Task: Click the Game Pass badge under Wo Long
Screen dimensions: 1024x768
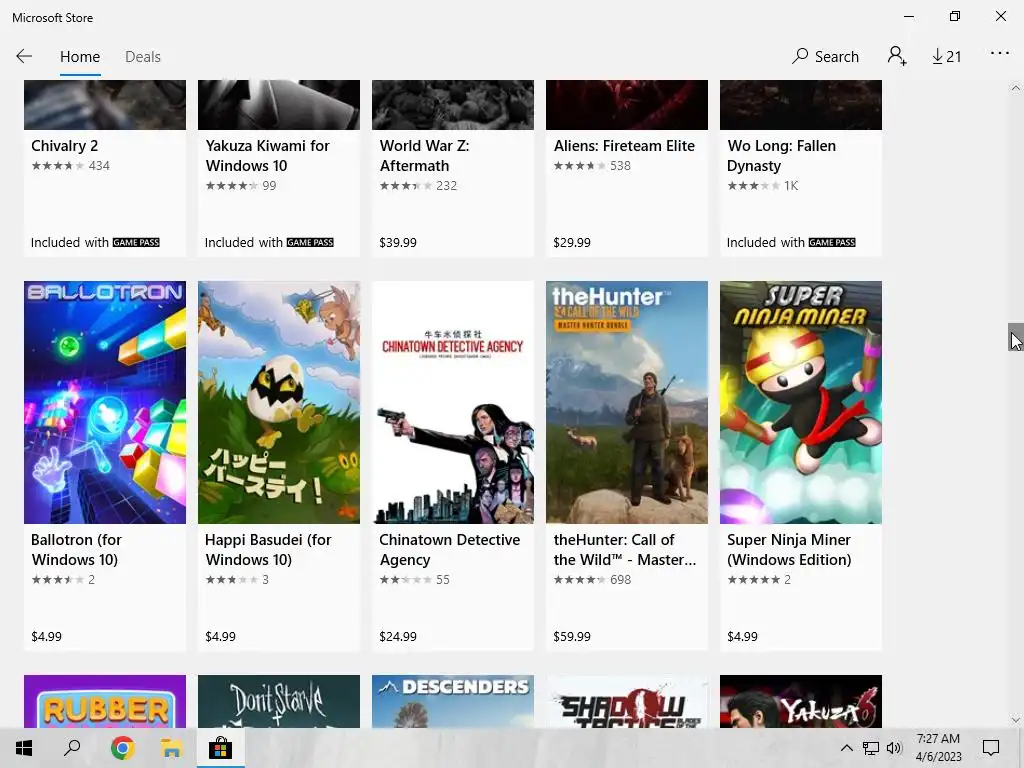Action: (x=832, y=242)
